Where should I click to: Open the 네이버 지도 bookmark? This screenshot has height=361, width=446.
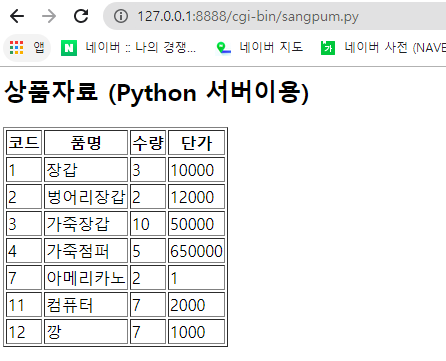(x=260, y=48)
